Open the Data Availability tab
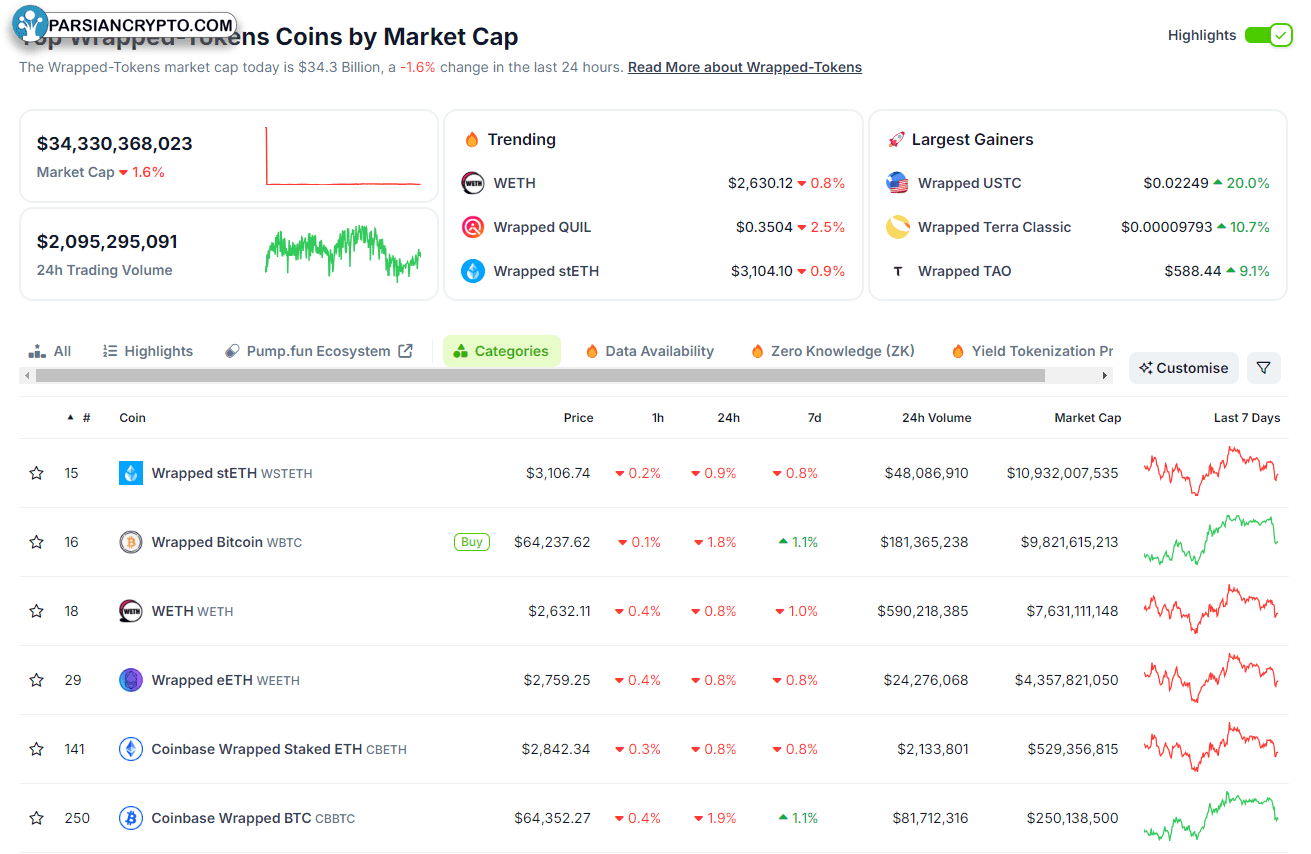Screen dimensions: 1311x854 coord(649,351)
